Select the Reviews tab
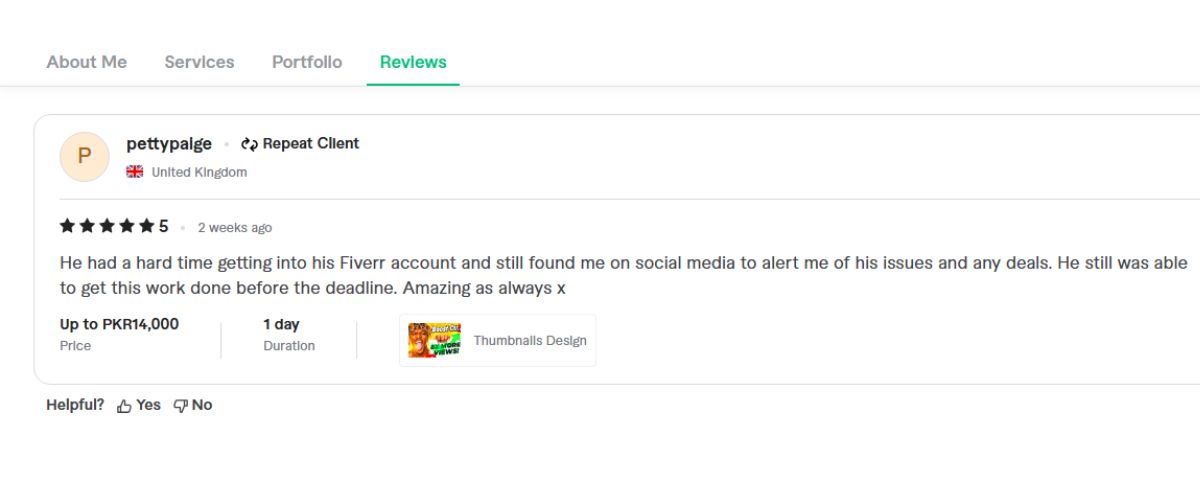Screen dimensions: 1200x500 pos(413,62)
